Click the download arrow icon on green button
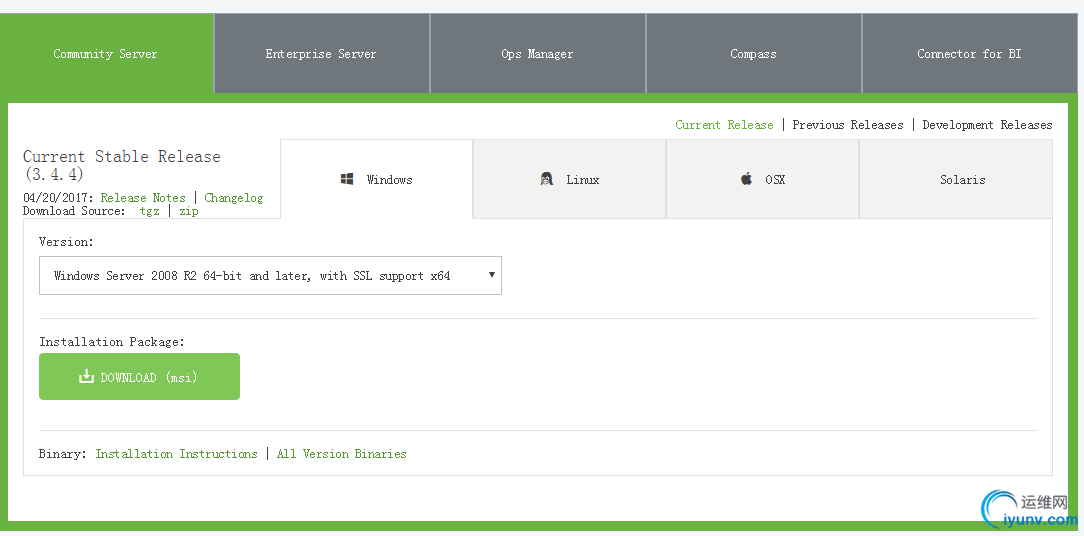 coord(86,376)
